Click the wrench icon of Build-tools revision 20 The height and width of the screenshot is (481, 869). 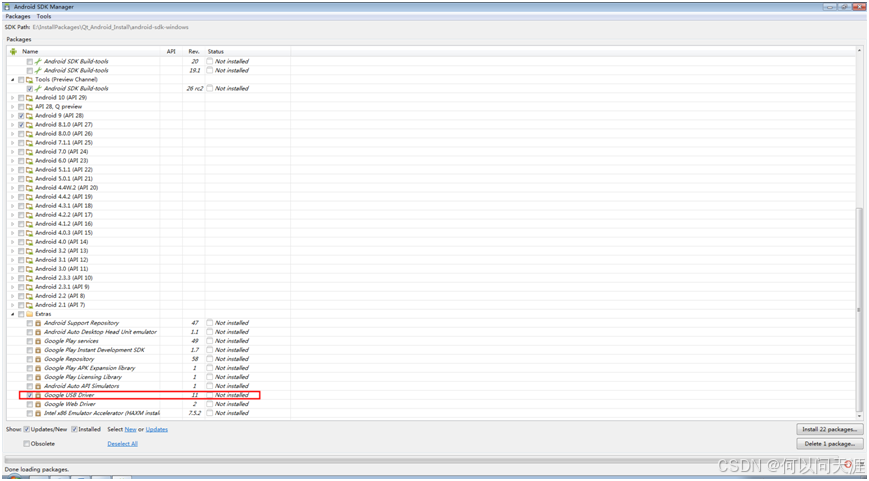38,62
